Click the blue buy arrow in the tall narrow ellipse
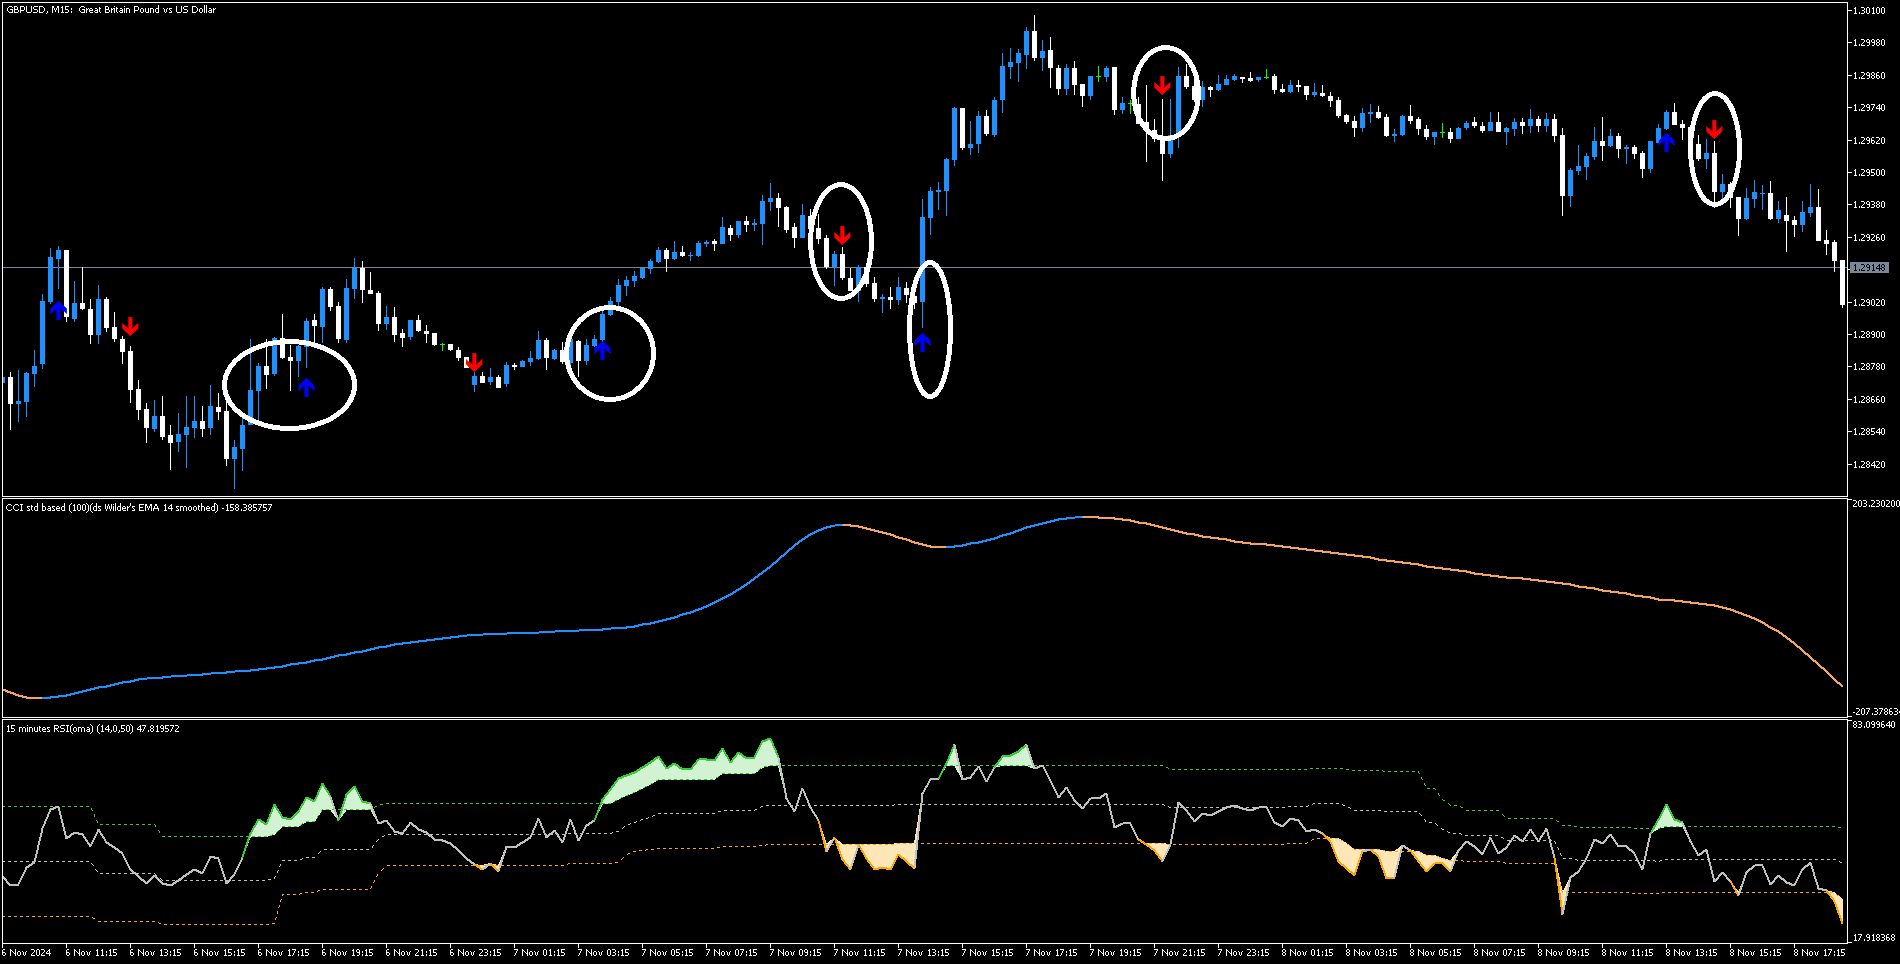 click(x=922, y=342)
